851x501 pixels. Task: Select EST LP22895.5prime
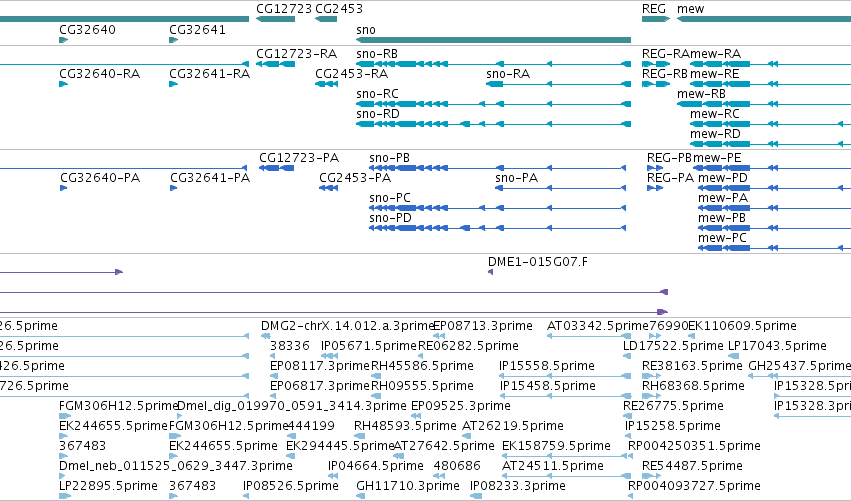coord(109,487)
